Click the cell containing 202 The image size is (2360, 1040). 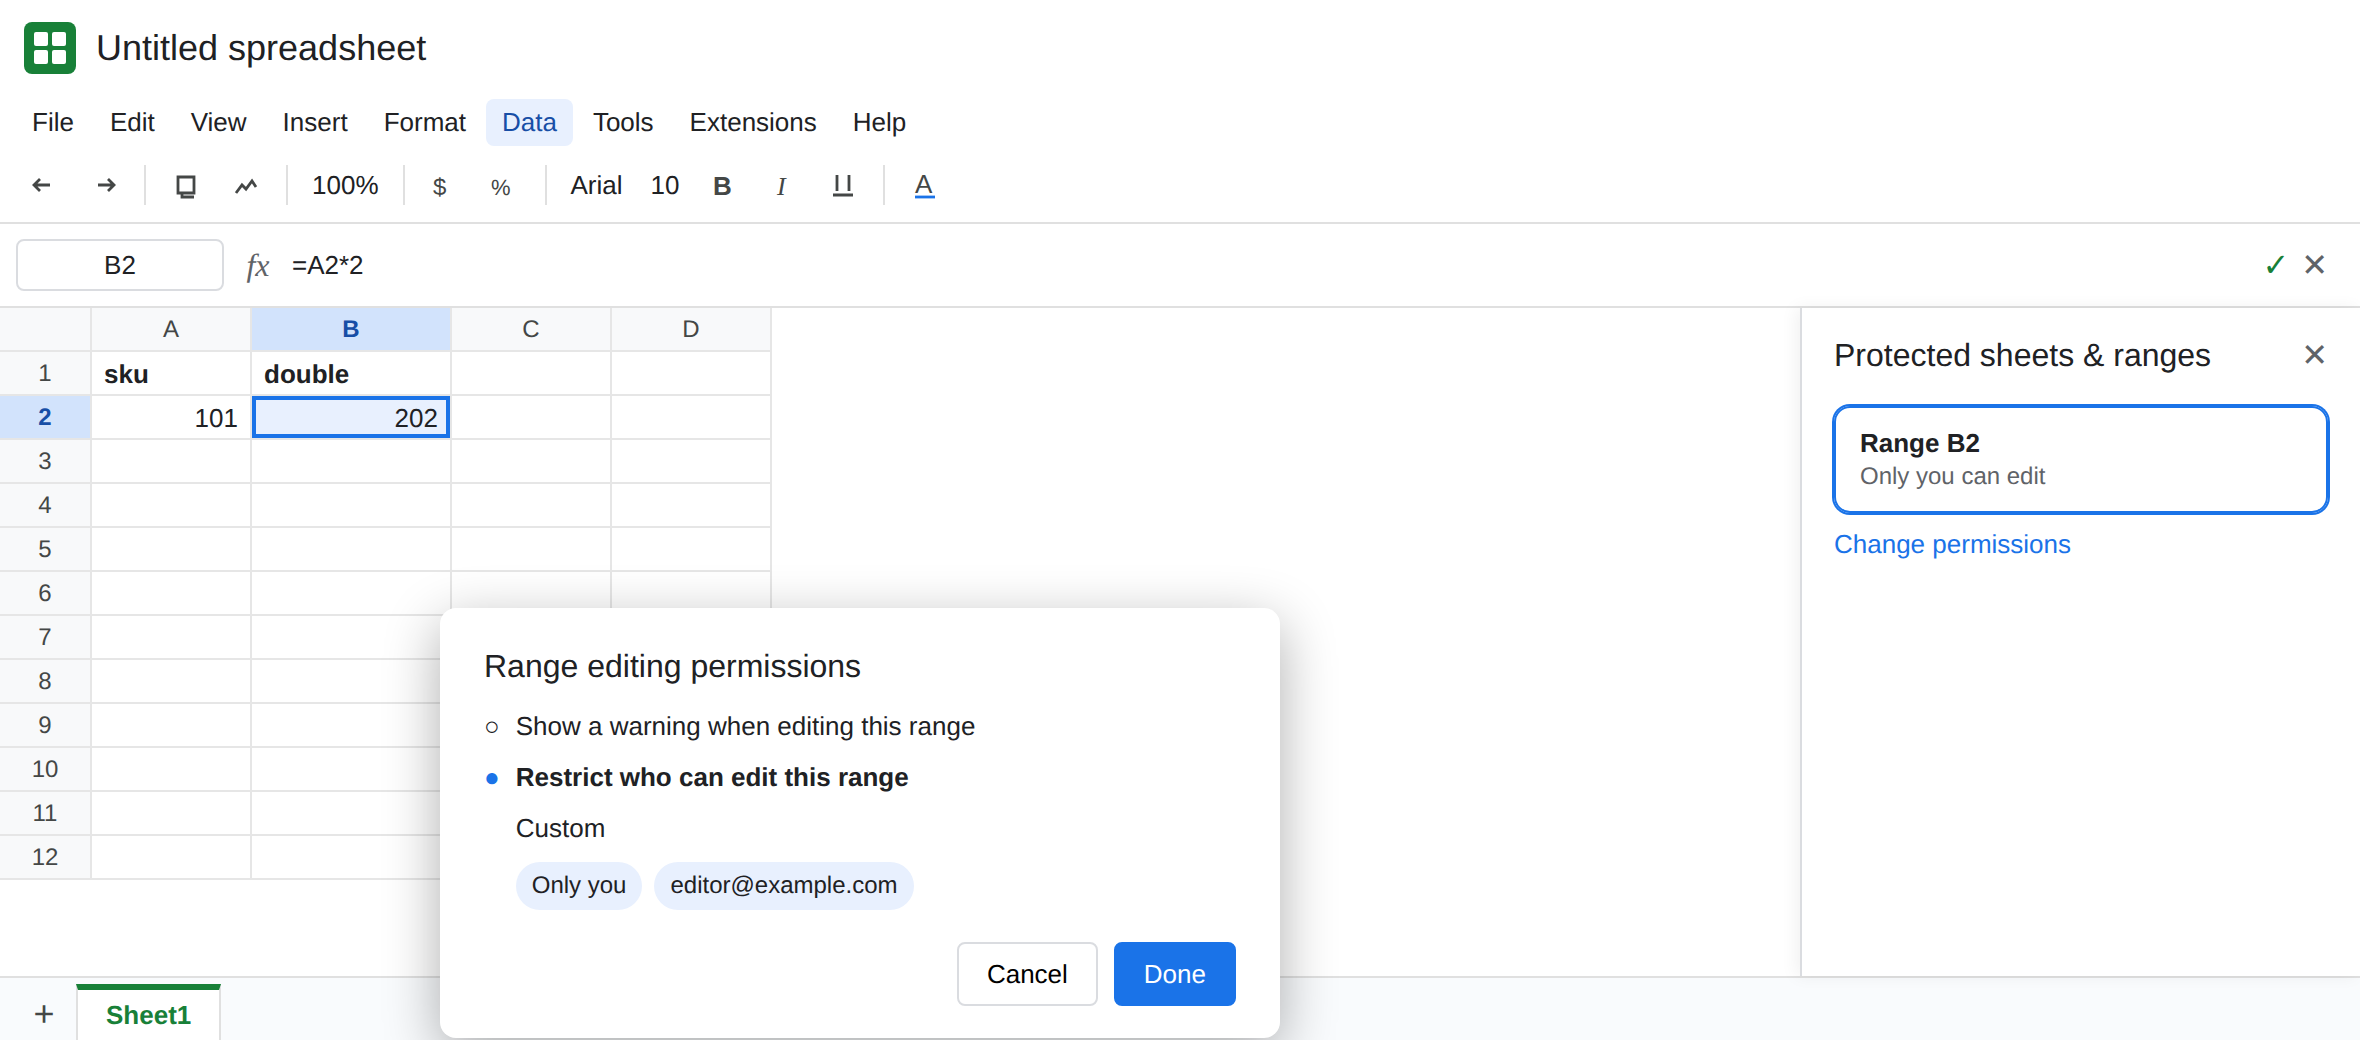click(351, 418)
